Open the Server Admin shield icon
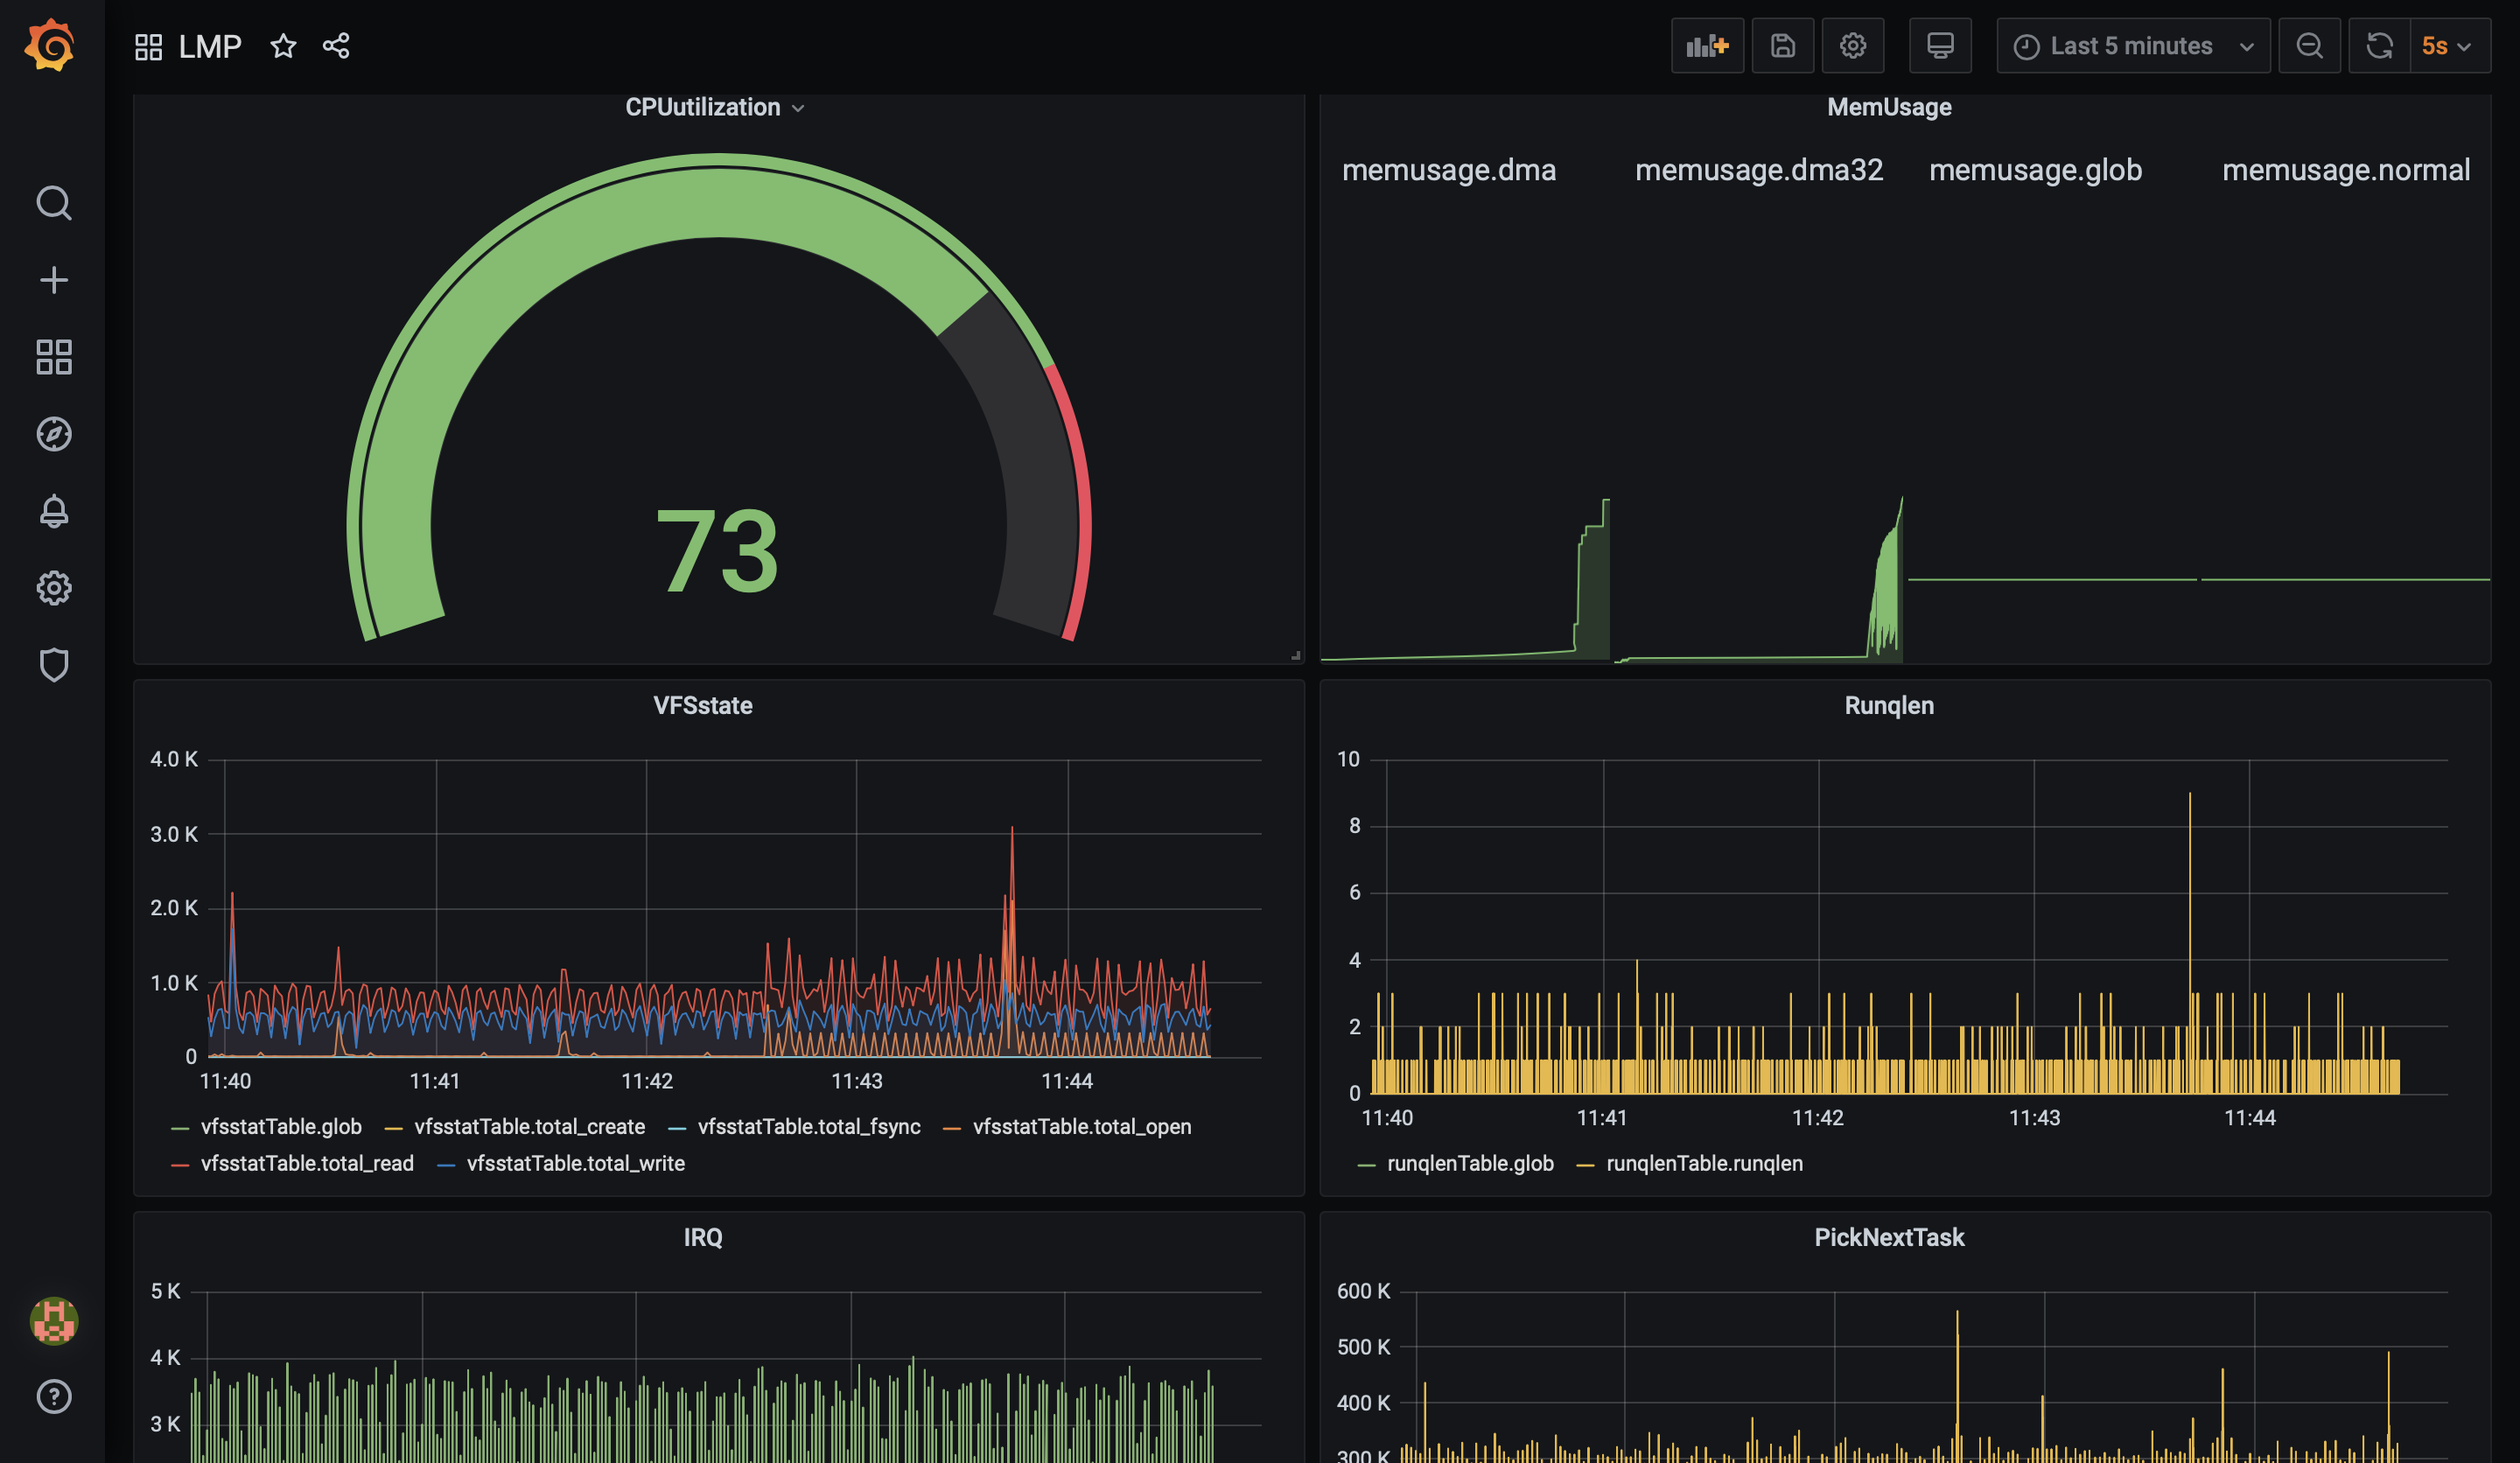 click(53, 665)
